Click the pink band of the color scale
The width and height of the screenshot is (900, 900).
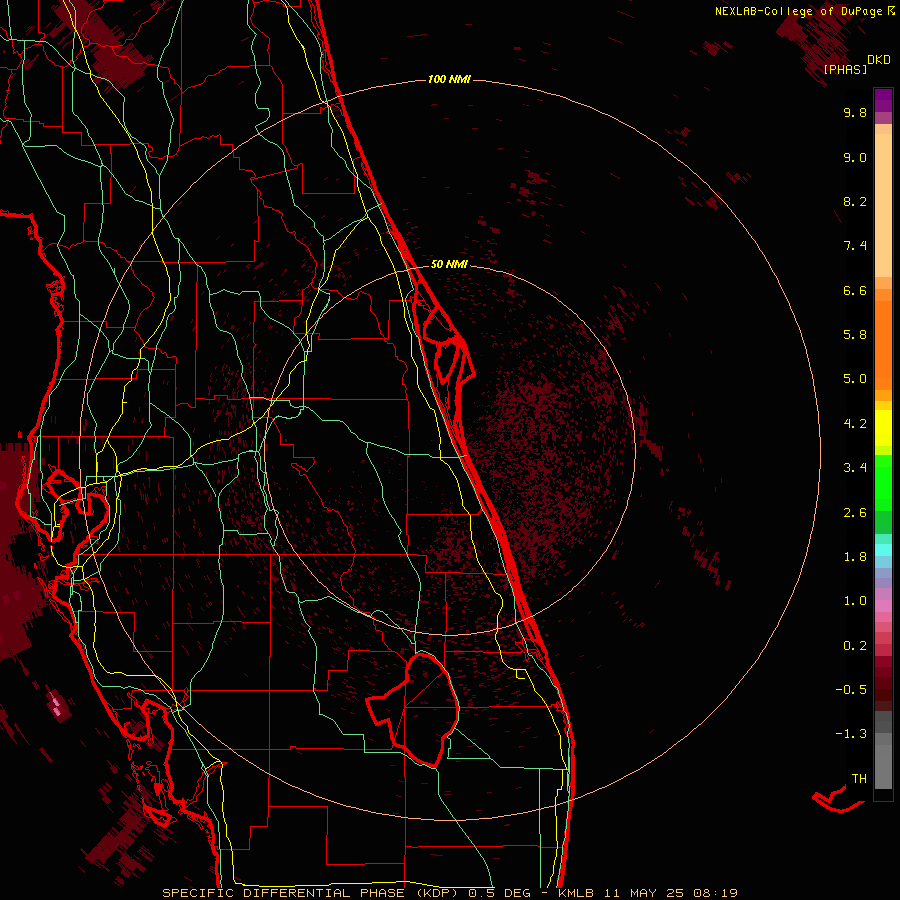pyautogui.click(x=883, y=606)
